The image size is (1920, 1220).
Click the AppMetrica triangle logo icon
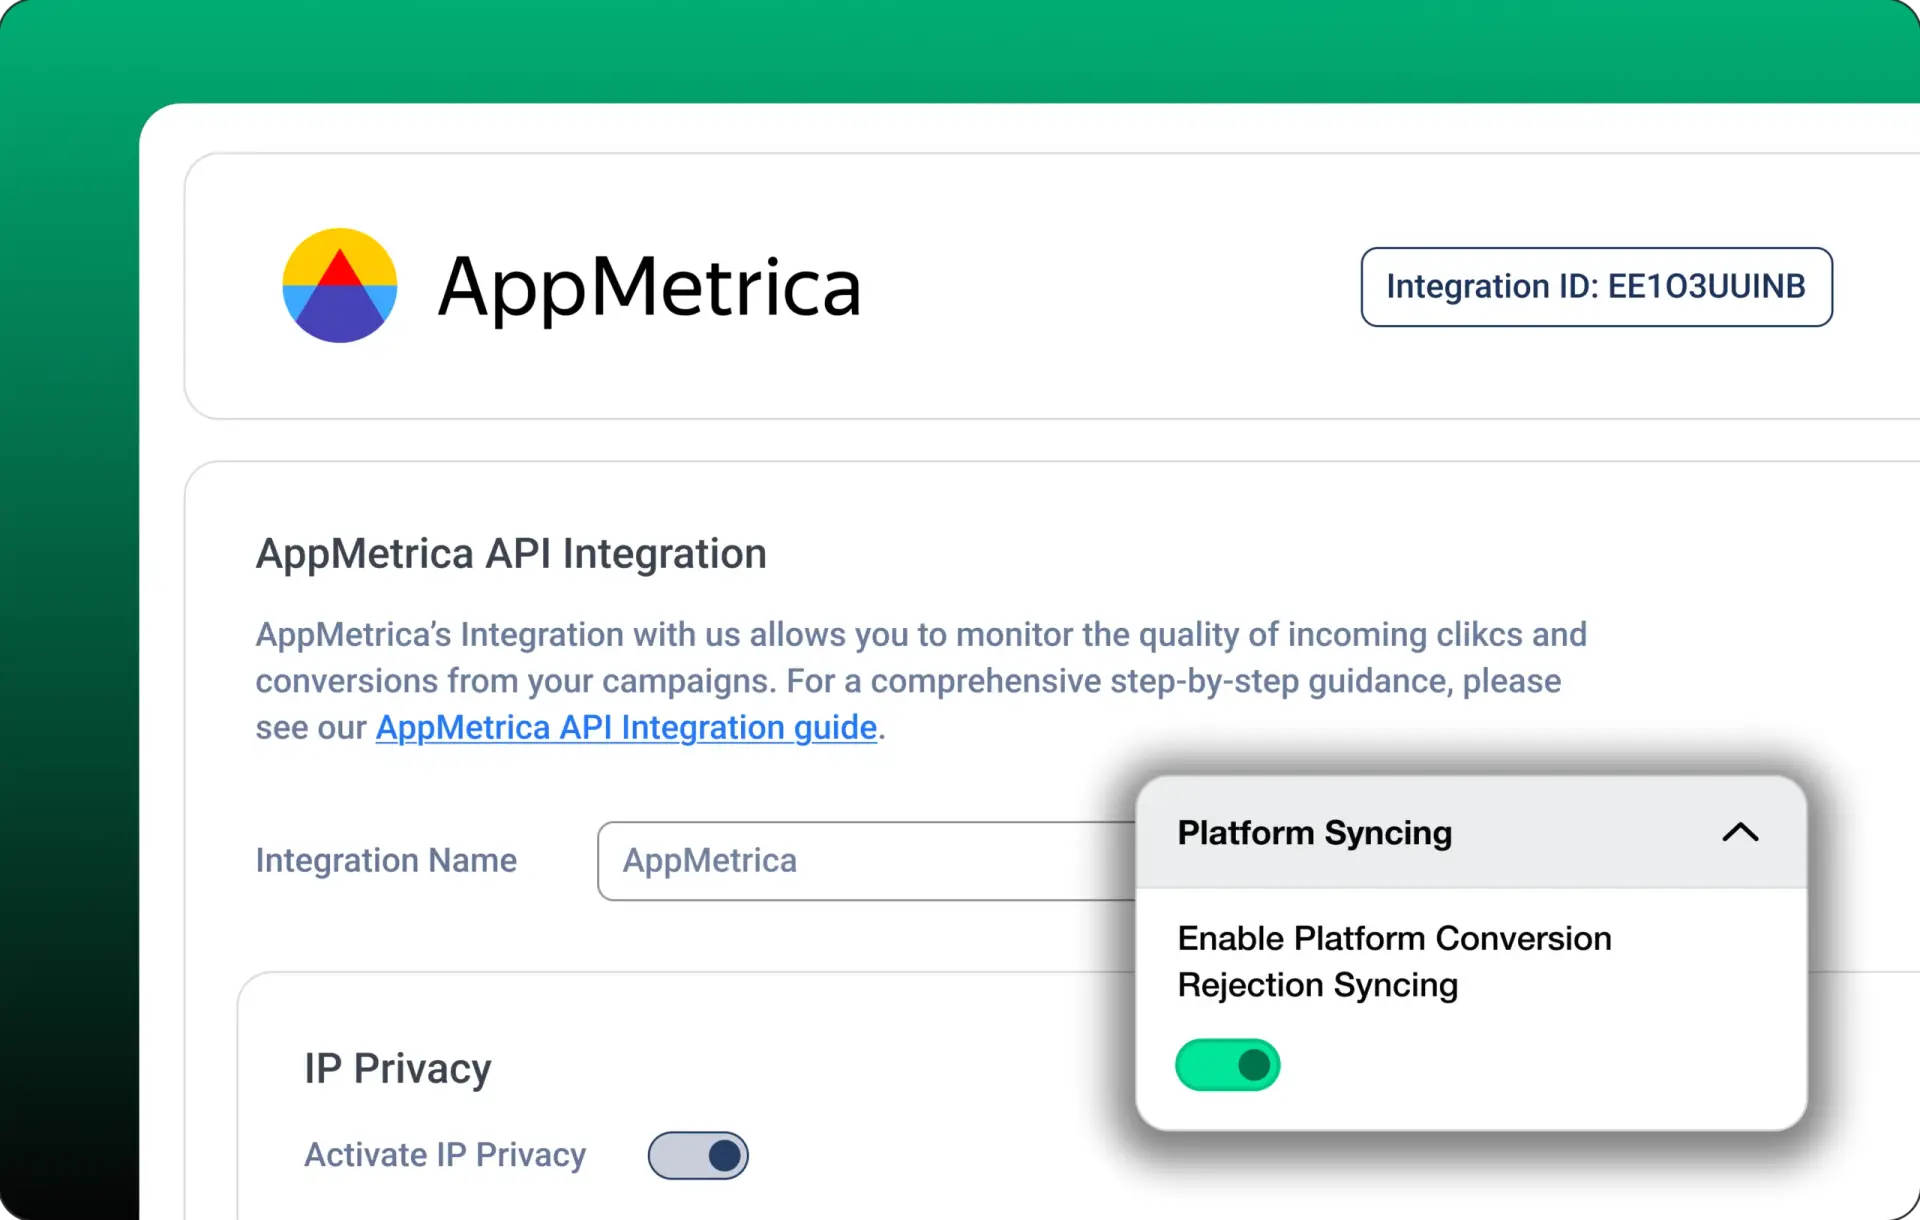tap(340, 286)
